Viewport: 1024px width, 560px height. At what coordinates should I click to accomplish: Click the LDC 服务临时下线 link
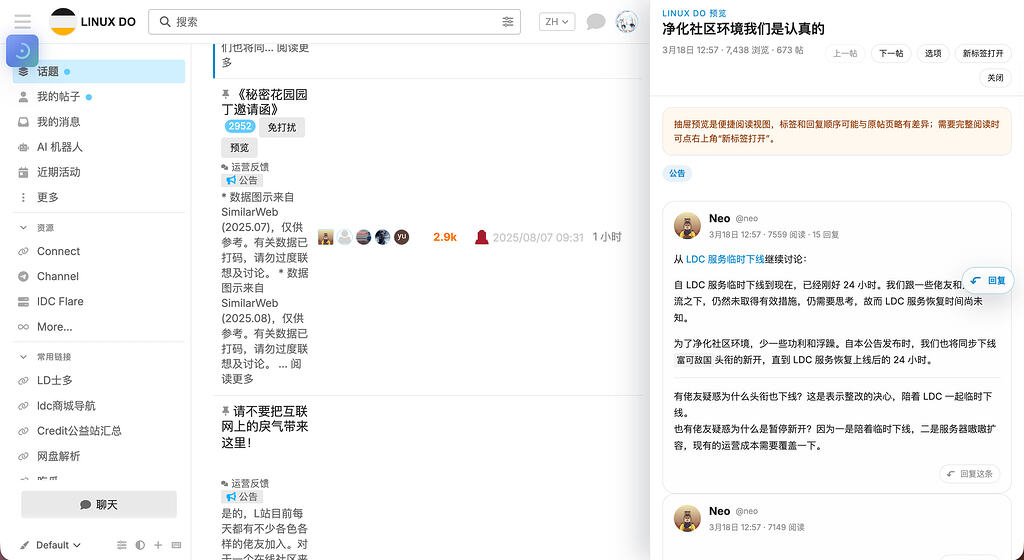[725, 259]
